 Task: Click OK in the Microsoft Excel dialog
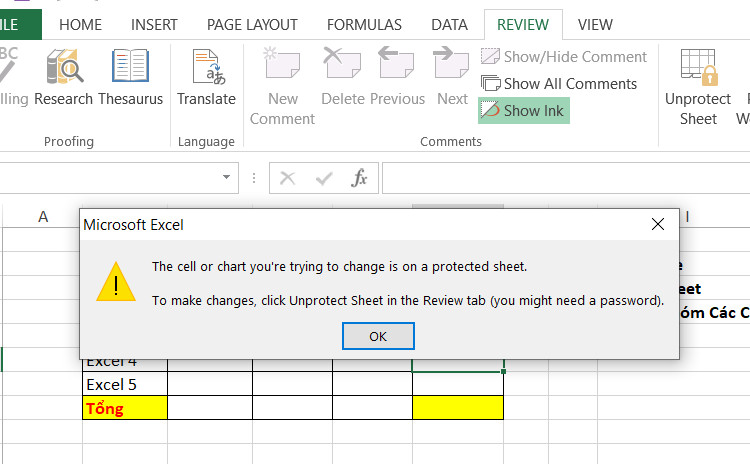pyautogui.click(x=378, y=336)
